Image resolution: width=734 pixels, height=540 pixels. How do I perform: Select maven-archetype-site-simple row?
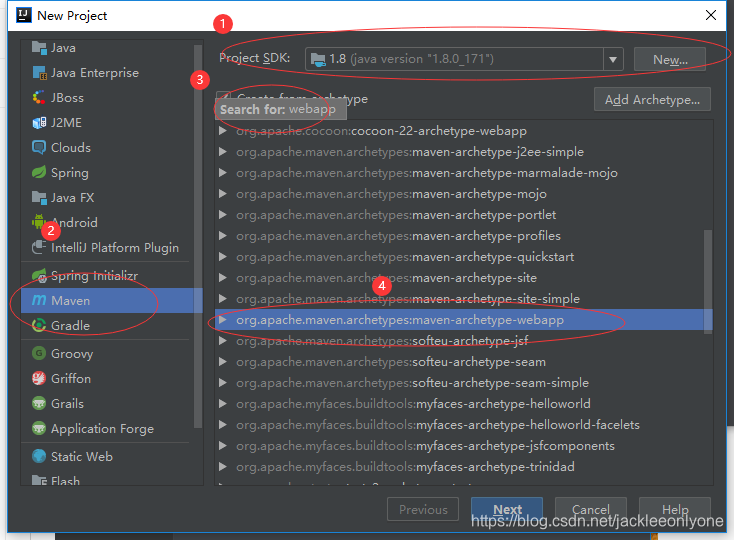[x=460, y=299]
